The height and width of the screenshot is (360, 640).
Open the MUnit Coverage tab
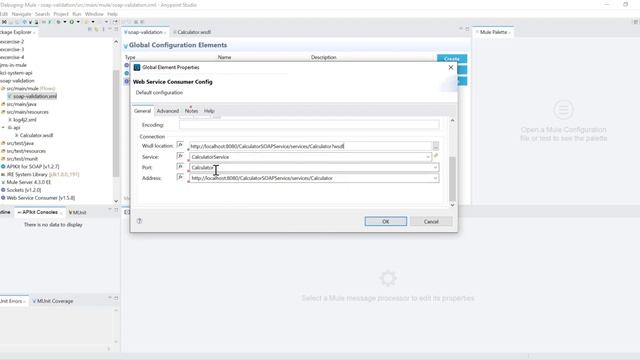(53, 301)
